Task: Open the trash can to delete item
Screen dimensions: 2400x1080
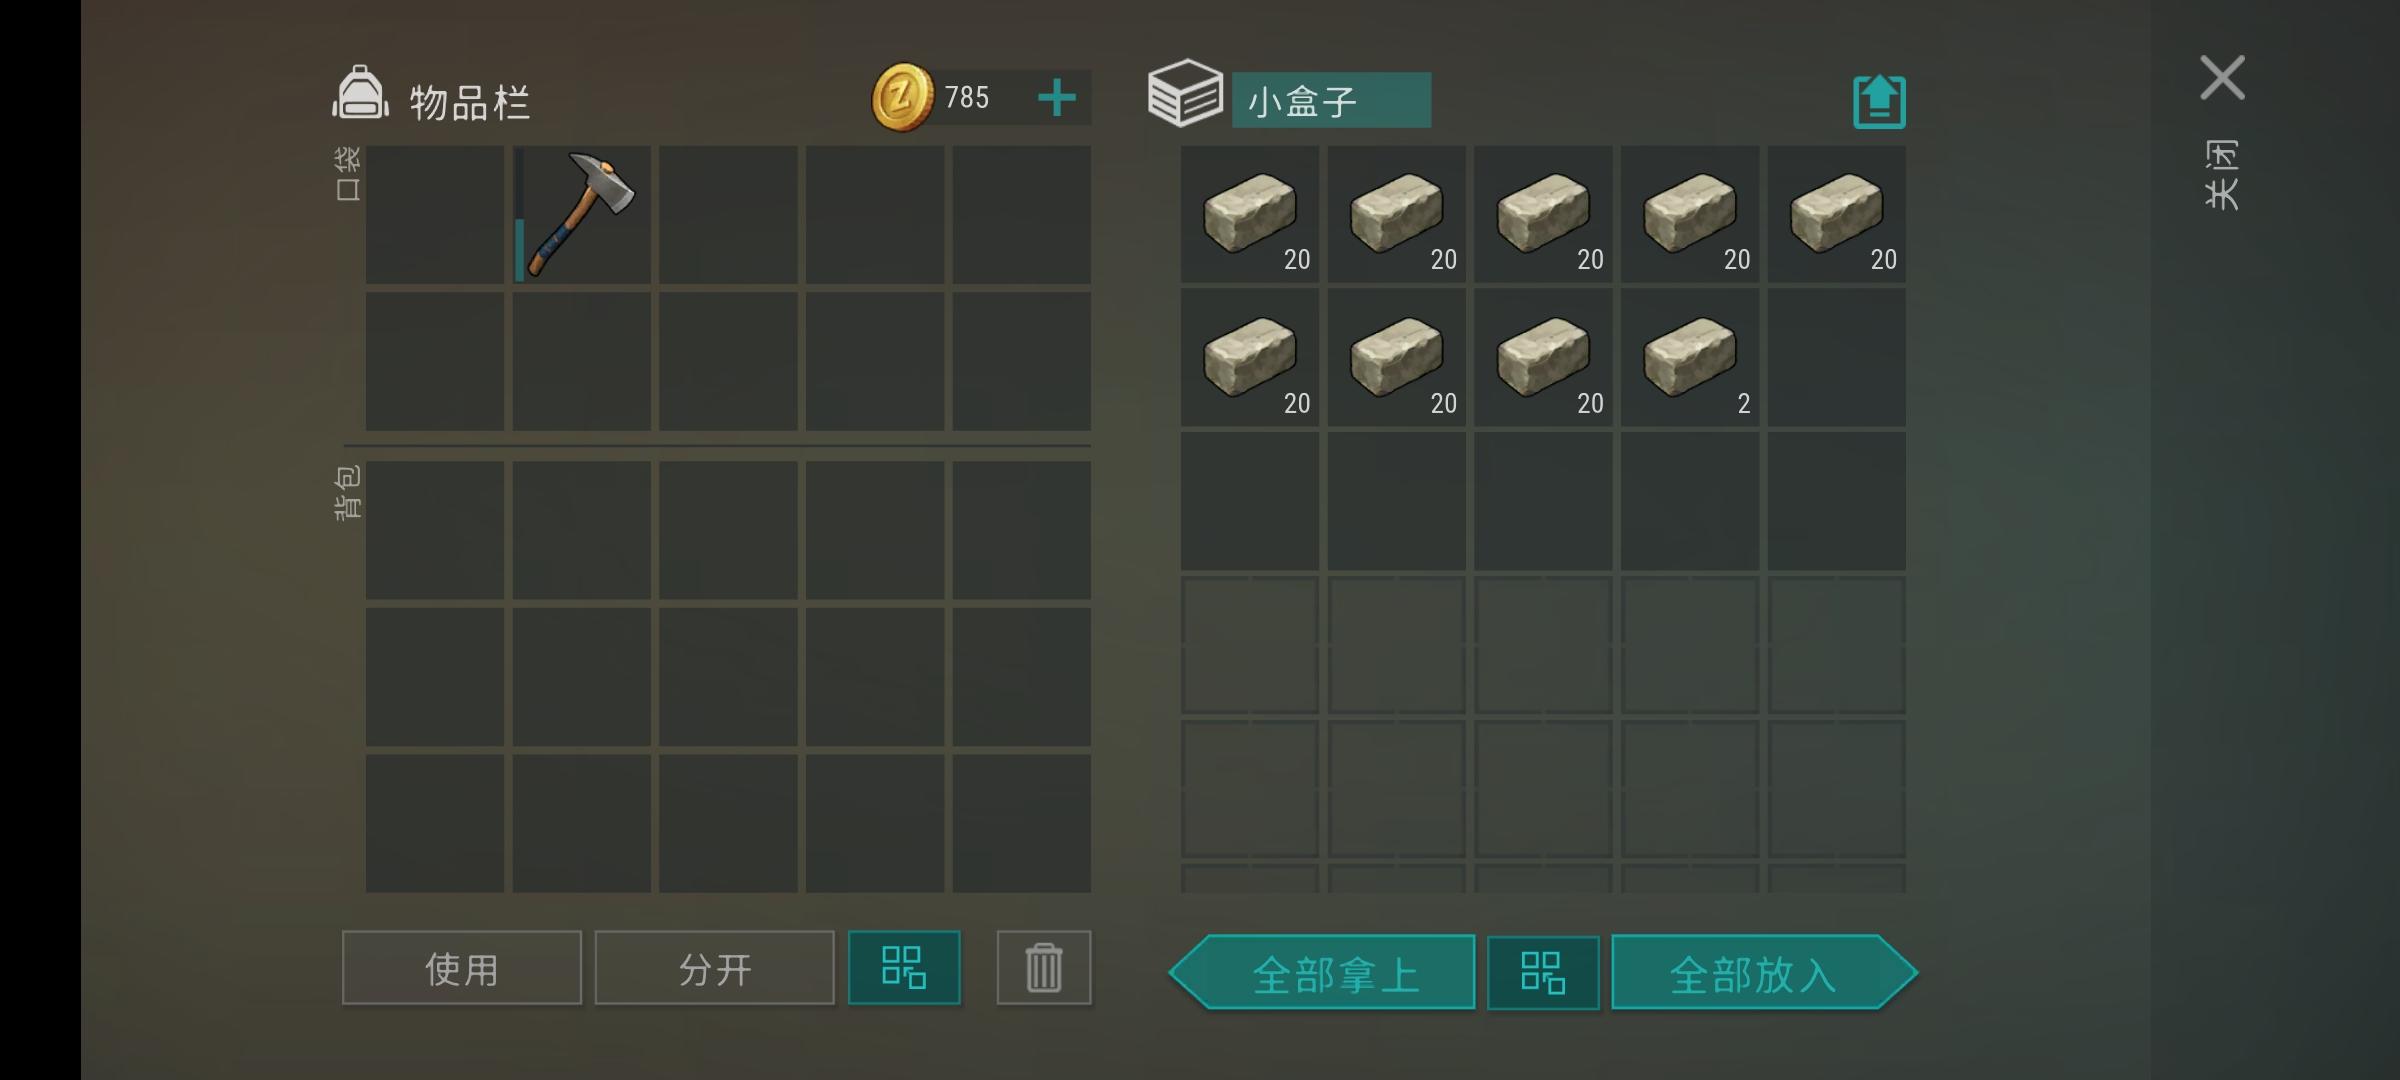Action: 1044,967
